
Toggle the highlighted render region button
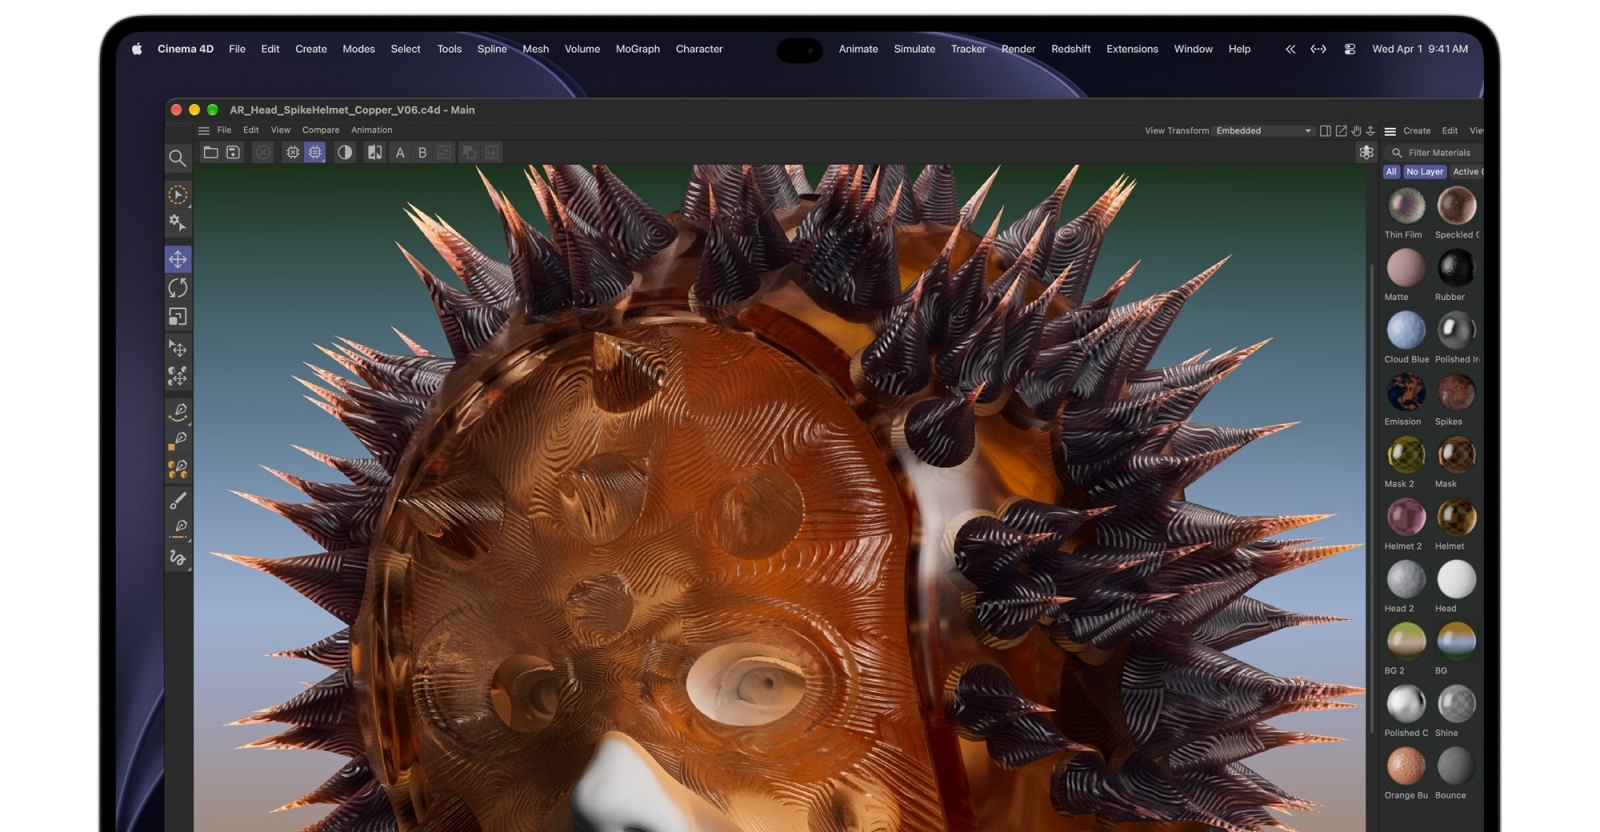(x=315, y=152)
